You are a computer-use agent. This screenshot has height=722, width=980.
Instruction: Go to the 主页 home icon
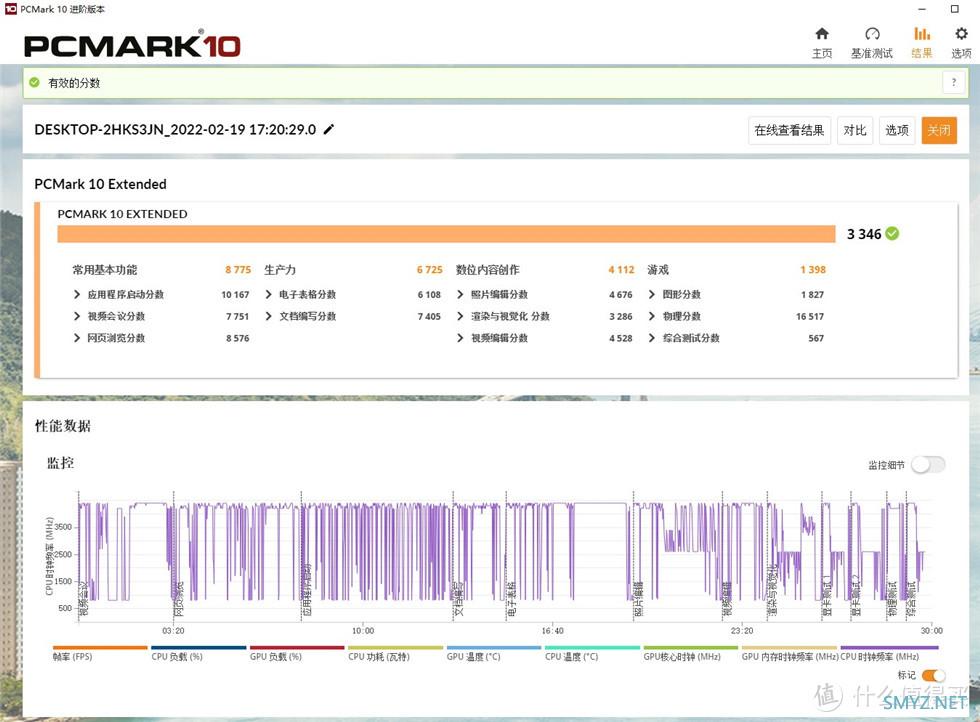822,34
